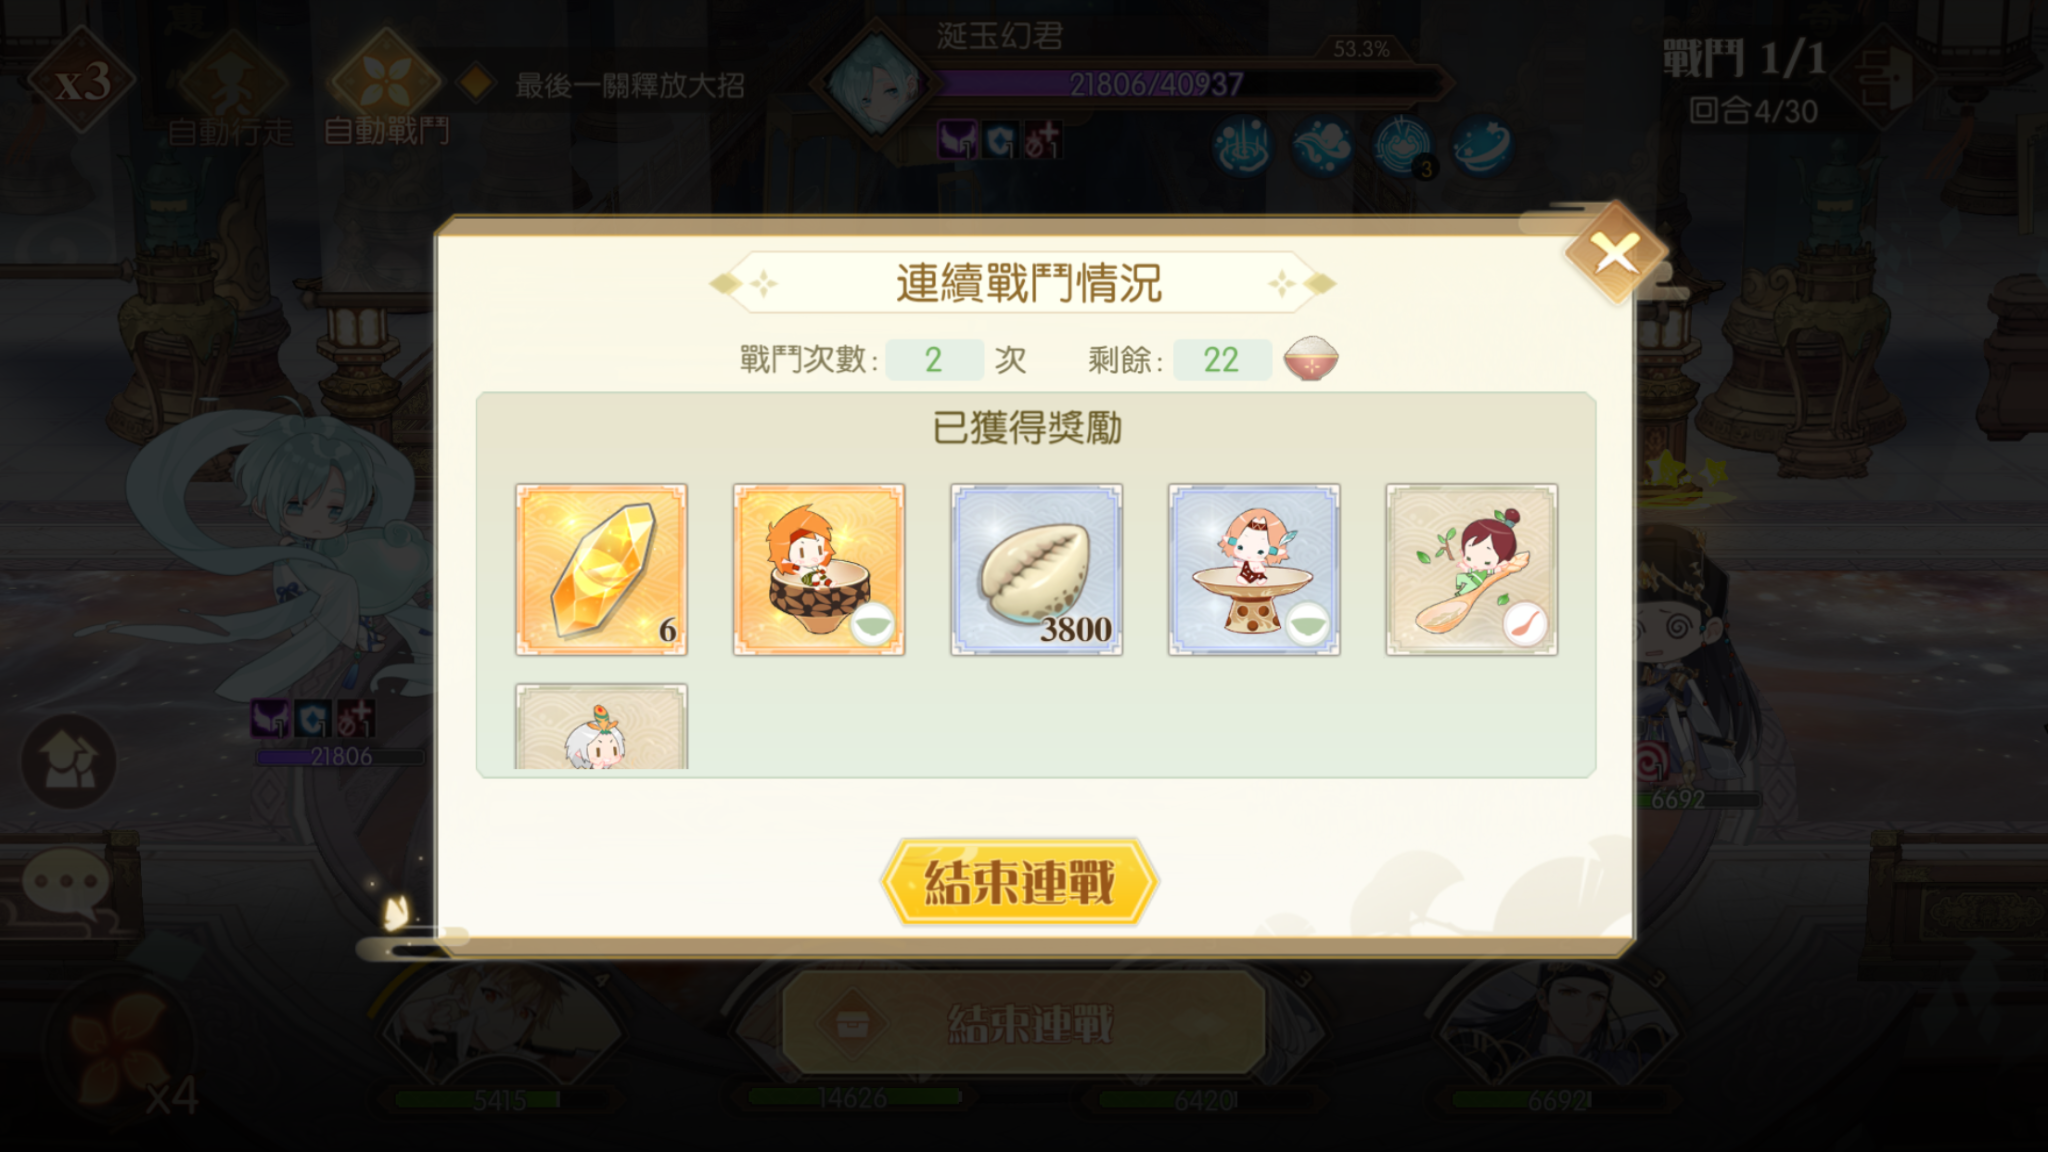Toggle the x3 battle speed
The height and width of the screenshot is (1152, 2048).
pos(81,80)
